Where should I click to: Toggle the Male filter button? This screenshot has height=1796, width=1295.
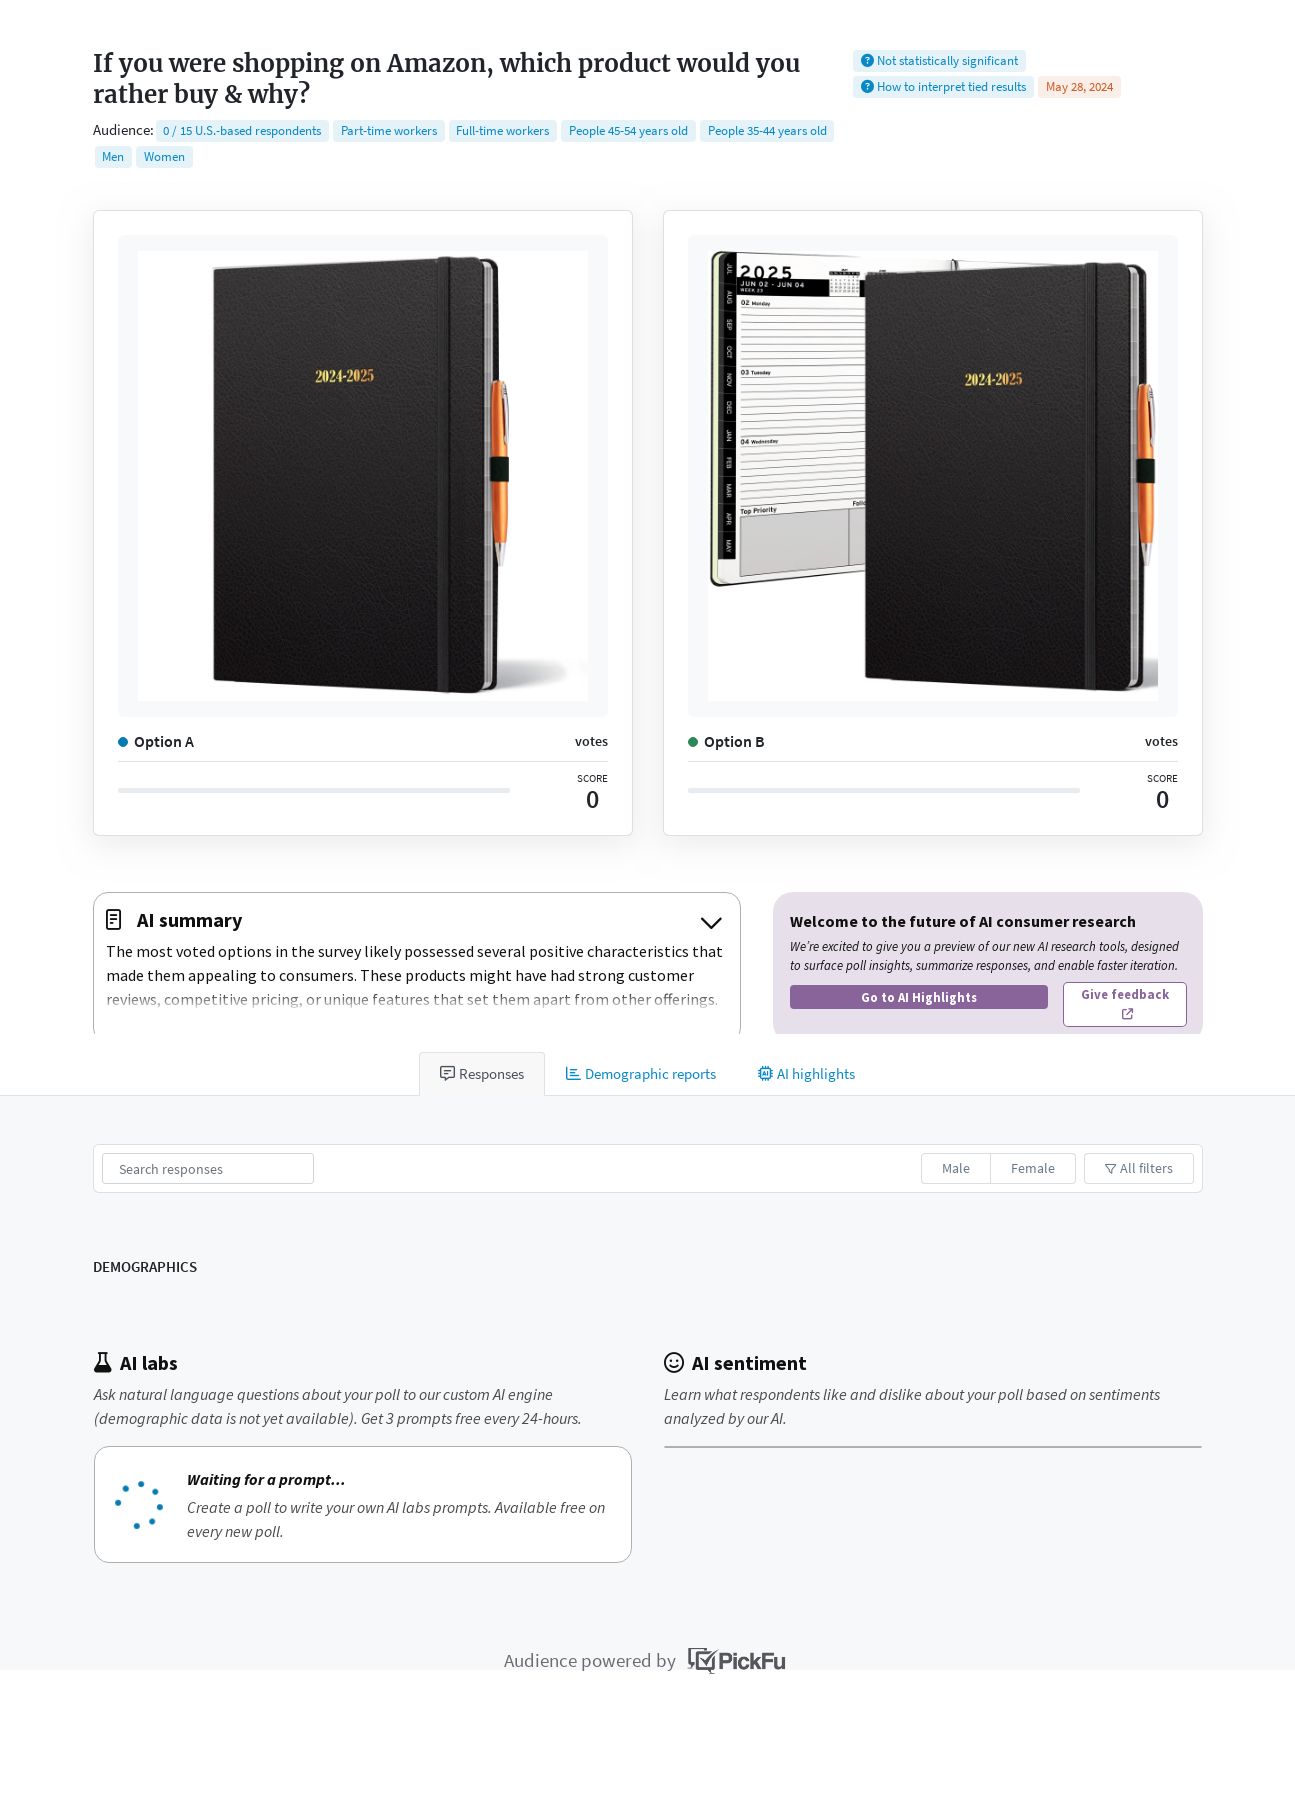click(956, 1168)
